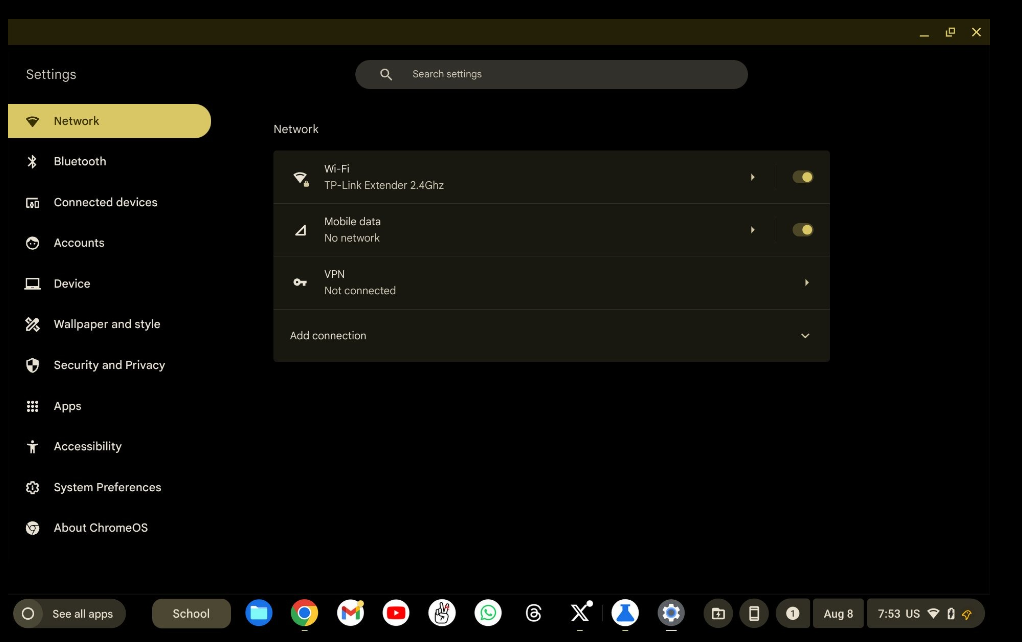Disable the Mobile data toggle
Viewport: 1022px width, 642px height.
[x=802, y=230]
